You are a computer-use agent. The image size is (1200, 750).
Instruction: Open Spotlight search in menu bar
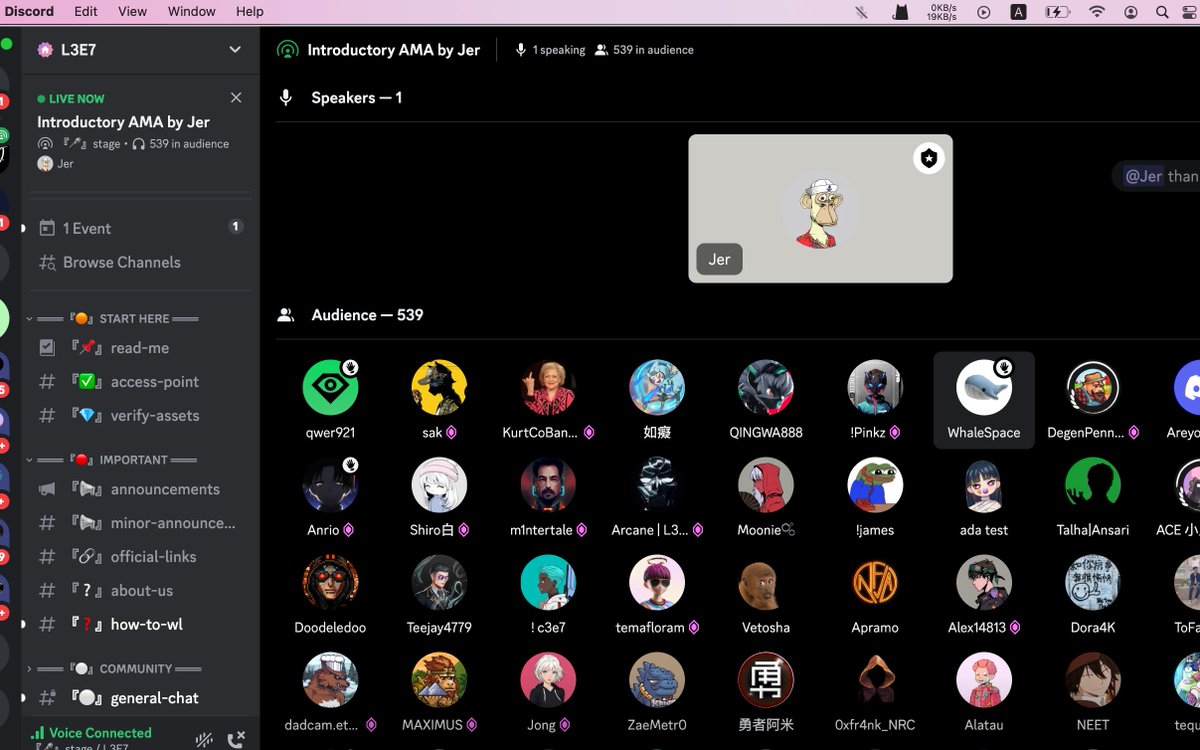point(1162,12)
